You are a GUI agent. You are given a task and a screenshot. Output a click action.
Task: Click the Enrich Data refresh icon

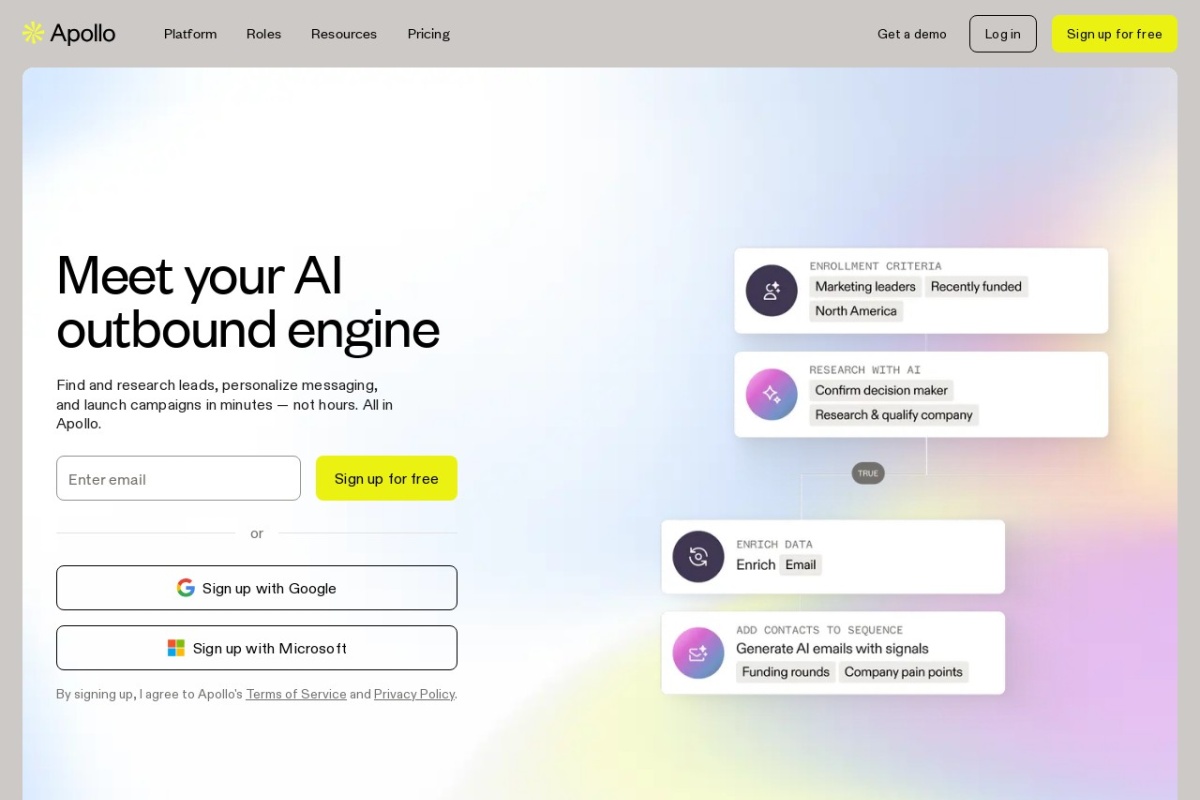point(698,556)
